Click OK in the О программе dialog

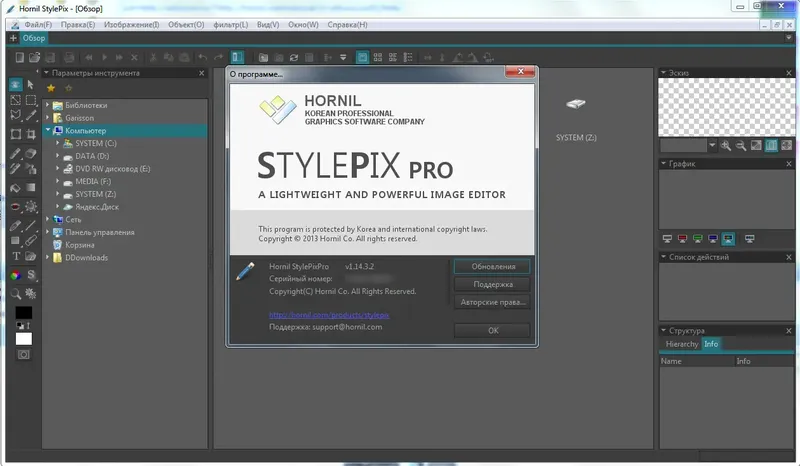[x=492, y=330]
